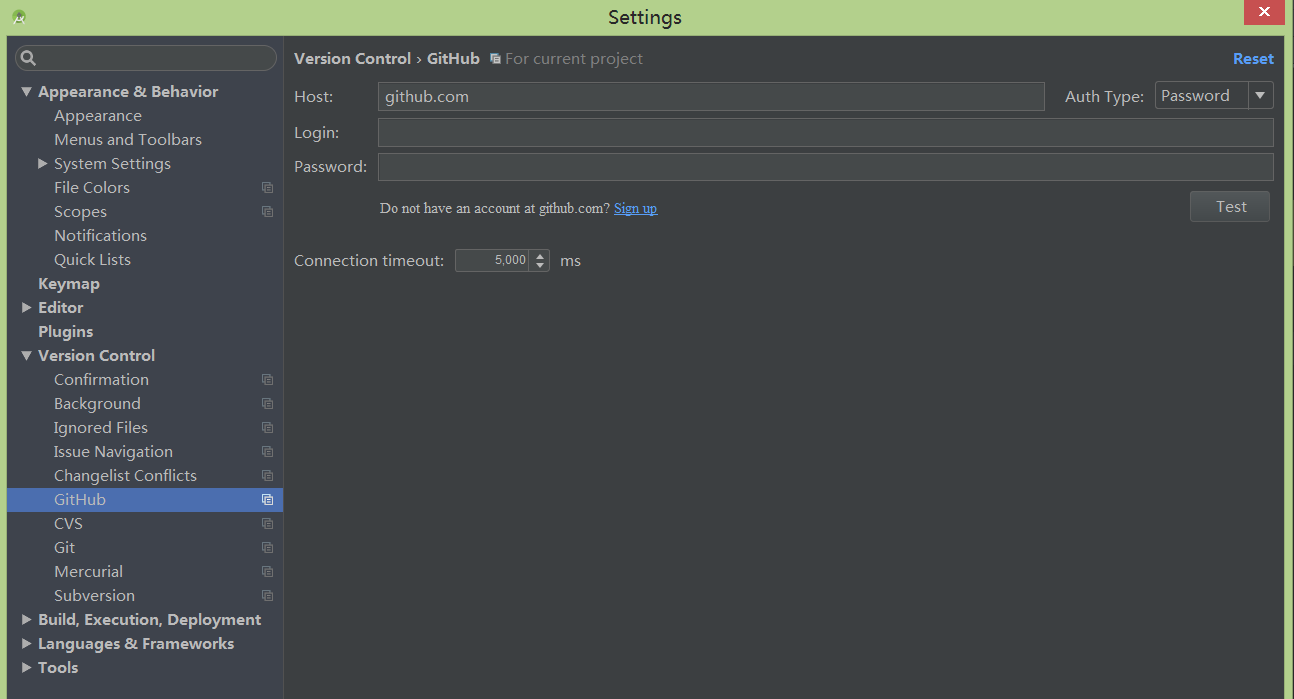1294x699 pixels.
Task: Click the project icon on the GitHub row
Action: [x=267, y=500]
